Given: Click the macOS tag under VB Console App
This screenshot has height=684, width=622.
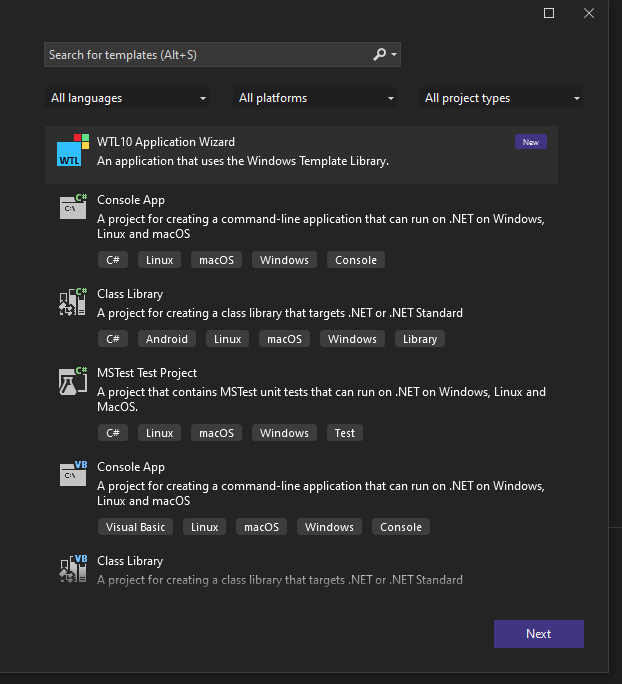Looking at the screenshot, I should coord(261,527).
